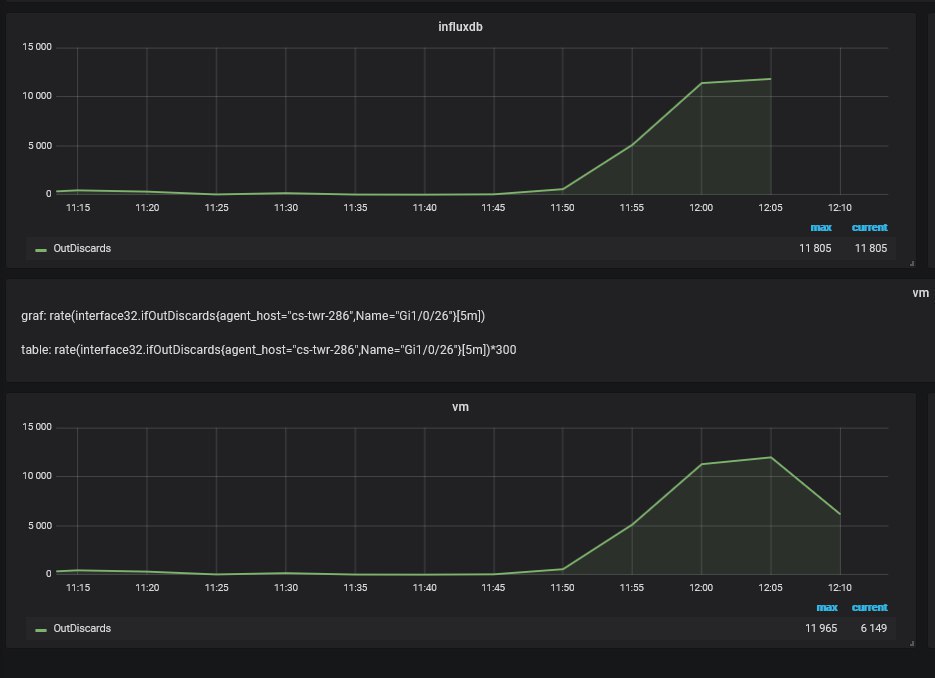Click the vm title of the text panel

point(920,293)
